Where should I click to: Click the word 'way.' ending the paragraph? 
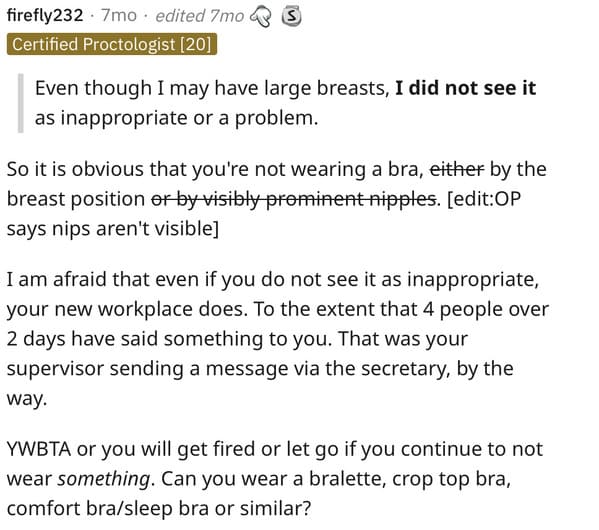pyautogui.click(x=27, y=399)
